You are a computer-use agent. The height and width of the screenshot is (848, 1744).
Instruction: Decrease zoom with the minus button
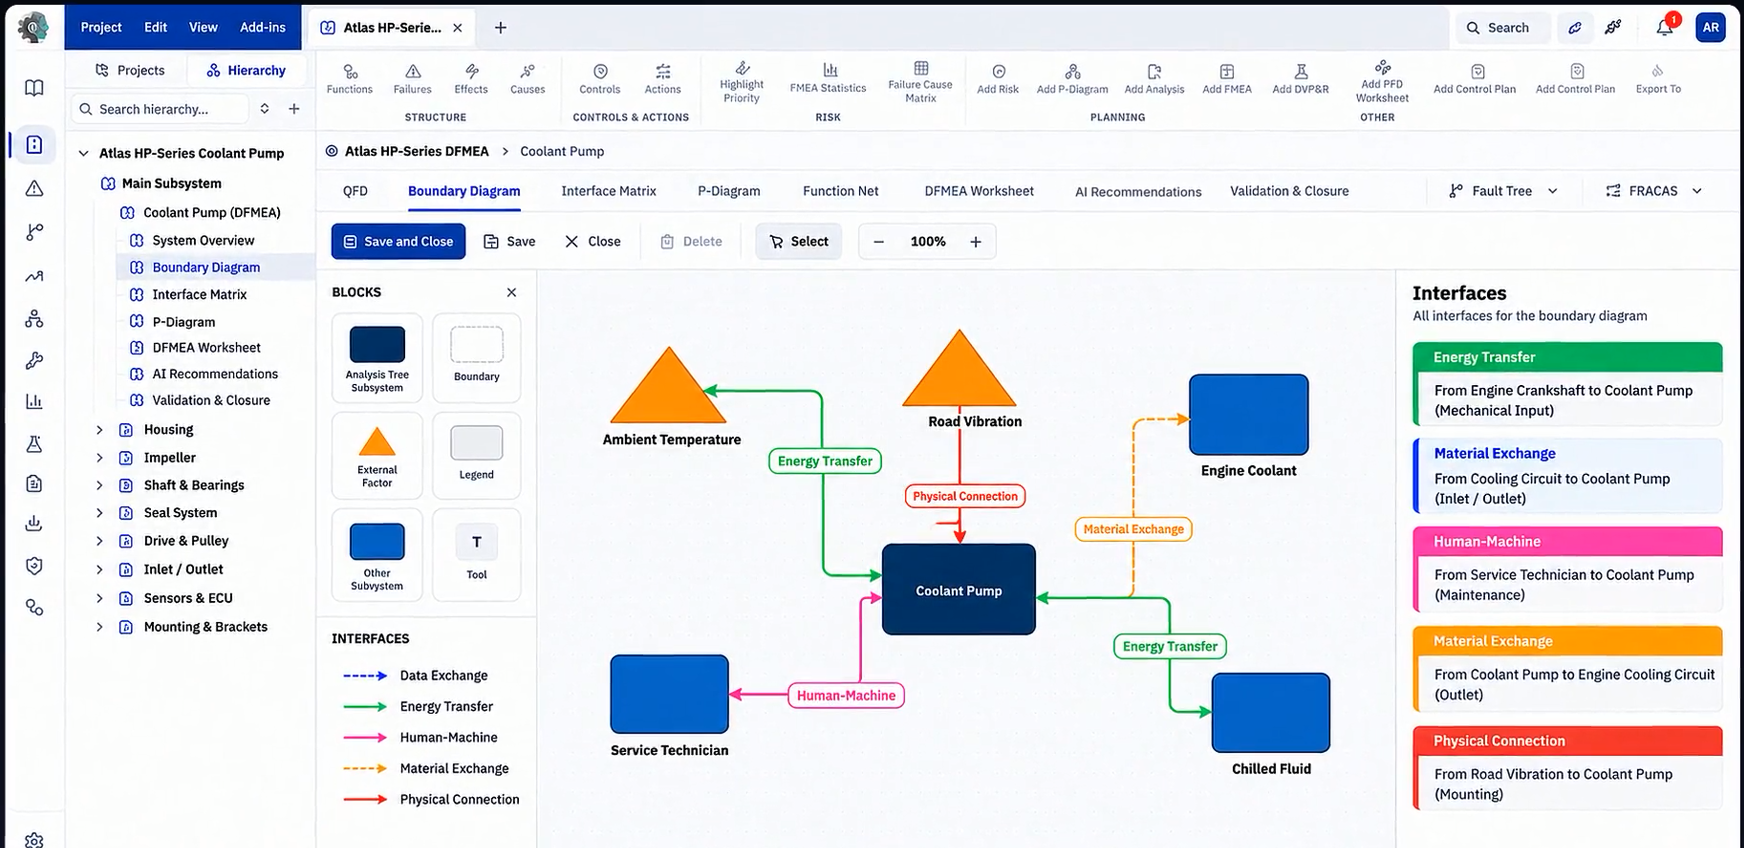[878, 241]
